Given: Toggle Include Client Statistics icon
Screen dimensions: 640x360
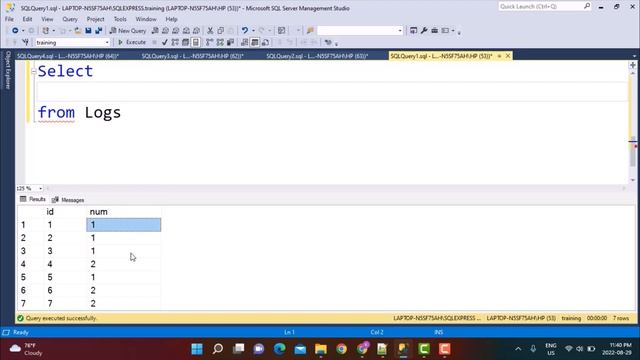Looking at the screenshot, I should coord(230,42).
